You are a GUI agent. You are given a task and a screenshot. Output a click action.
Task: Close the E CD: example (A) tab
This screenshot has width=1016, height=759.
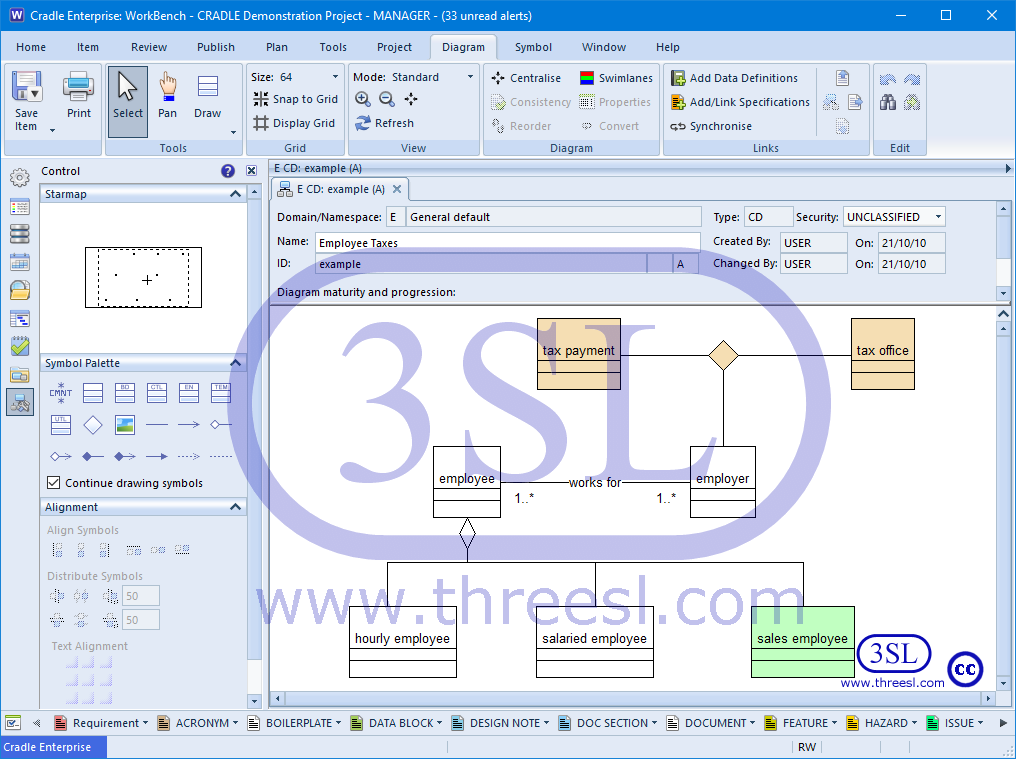(x=397, y=189)
